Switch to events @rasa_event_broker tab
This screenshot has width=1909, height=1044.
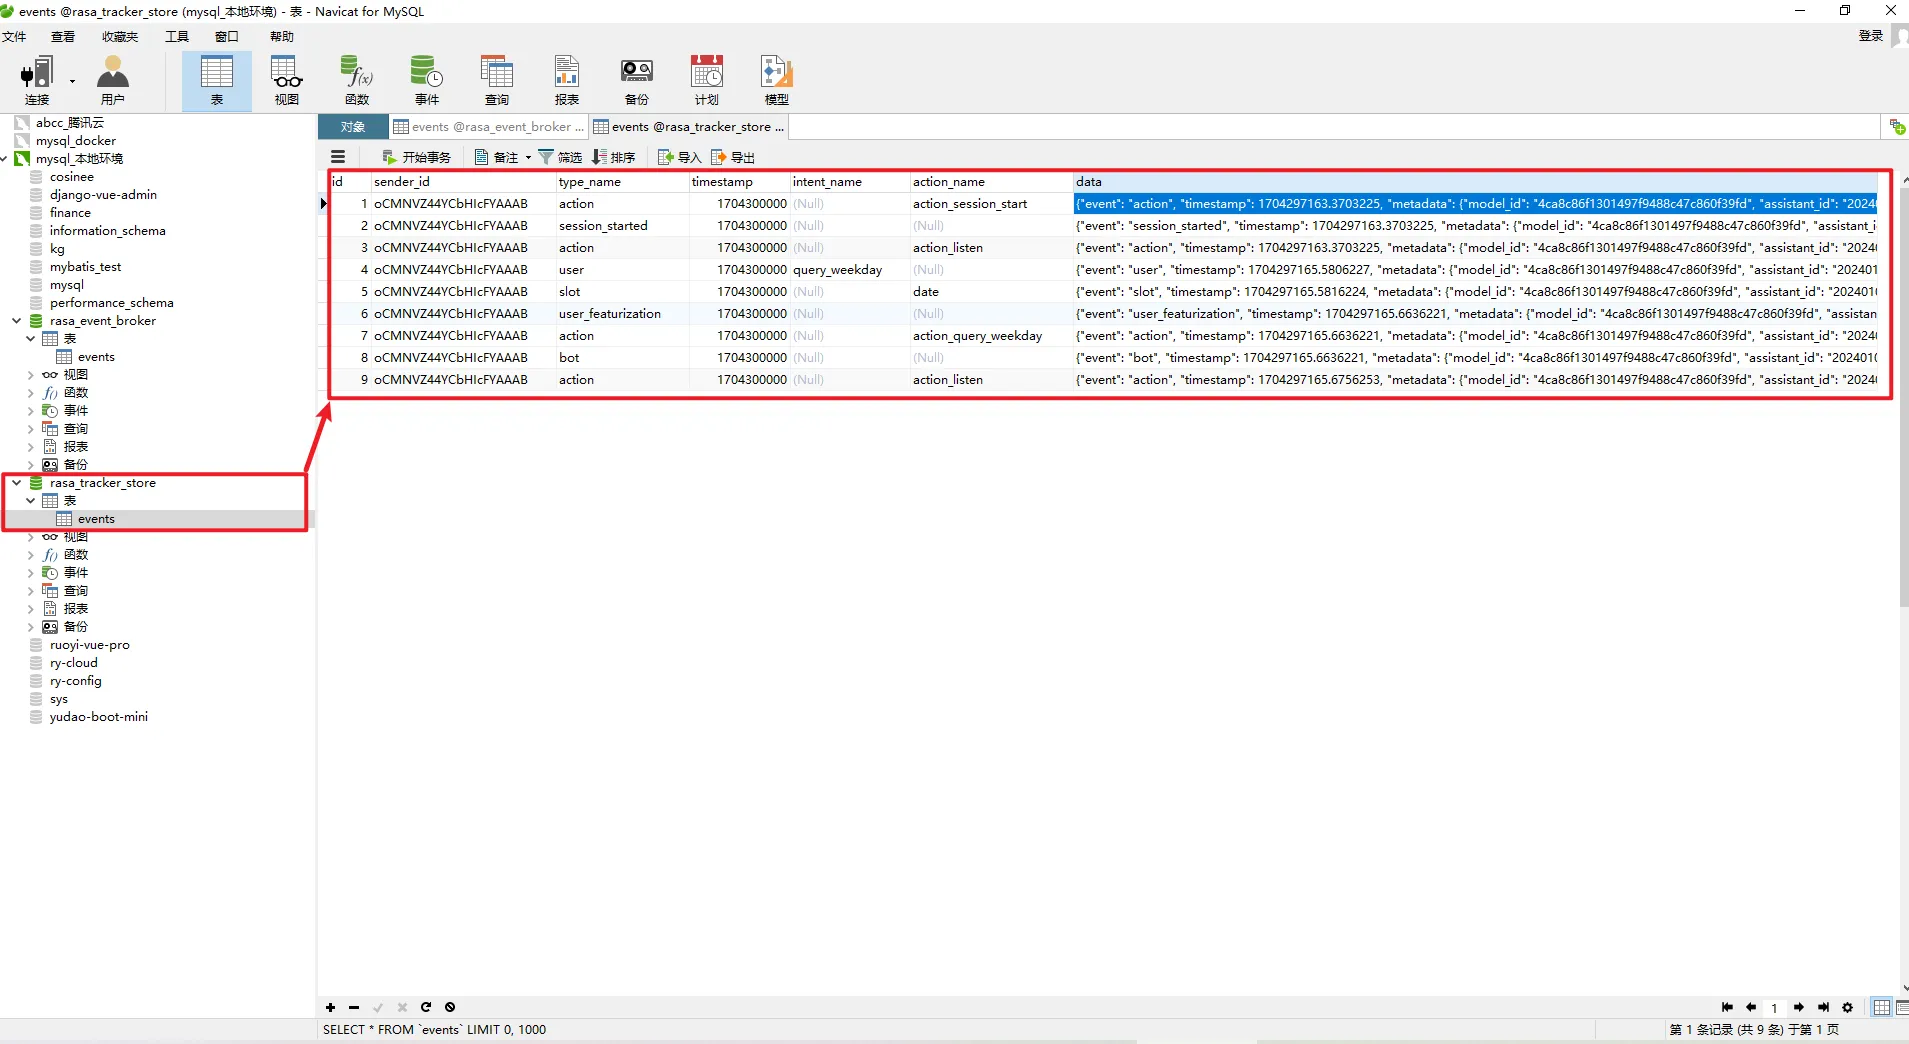click(489, 127)
